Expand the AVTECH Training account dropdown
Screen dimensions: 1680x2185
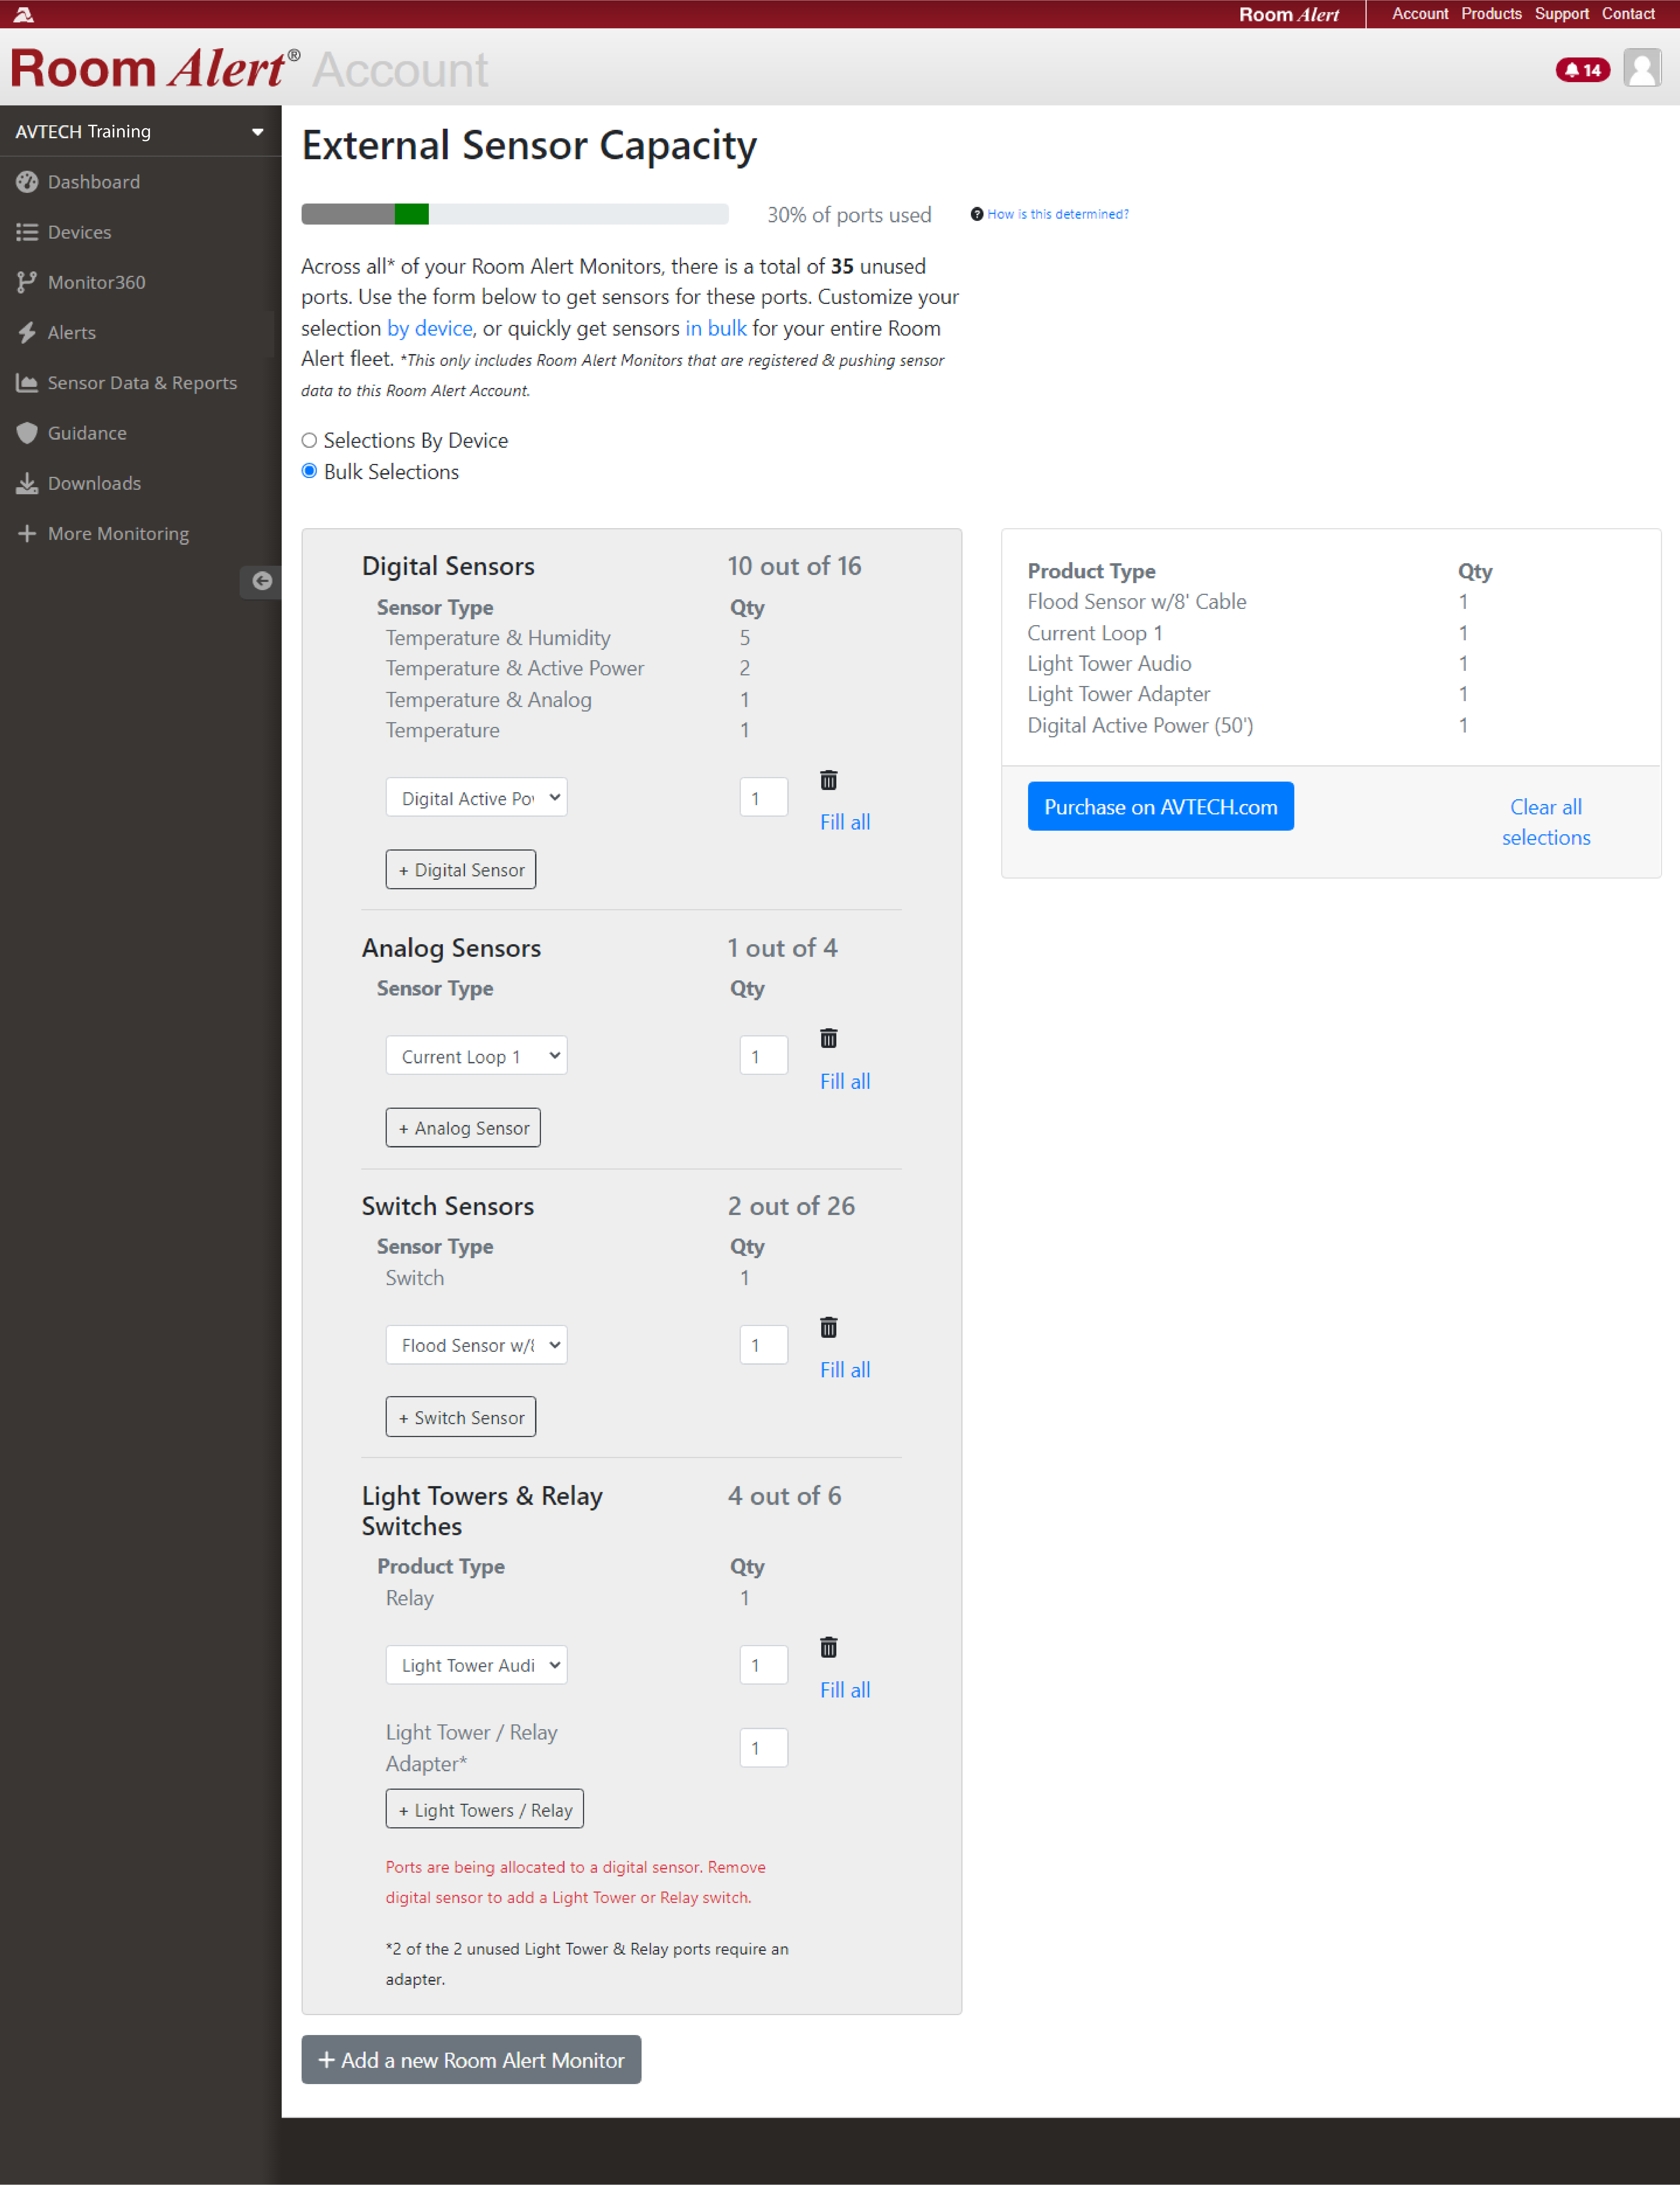140,131
